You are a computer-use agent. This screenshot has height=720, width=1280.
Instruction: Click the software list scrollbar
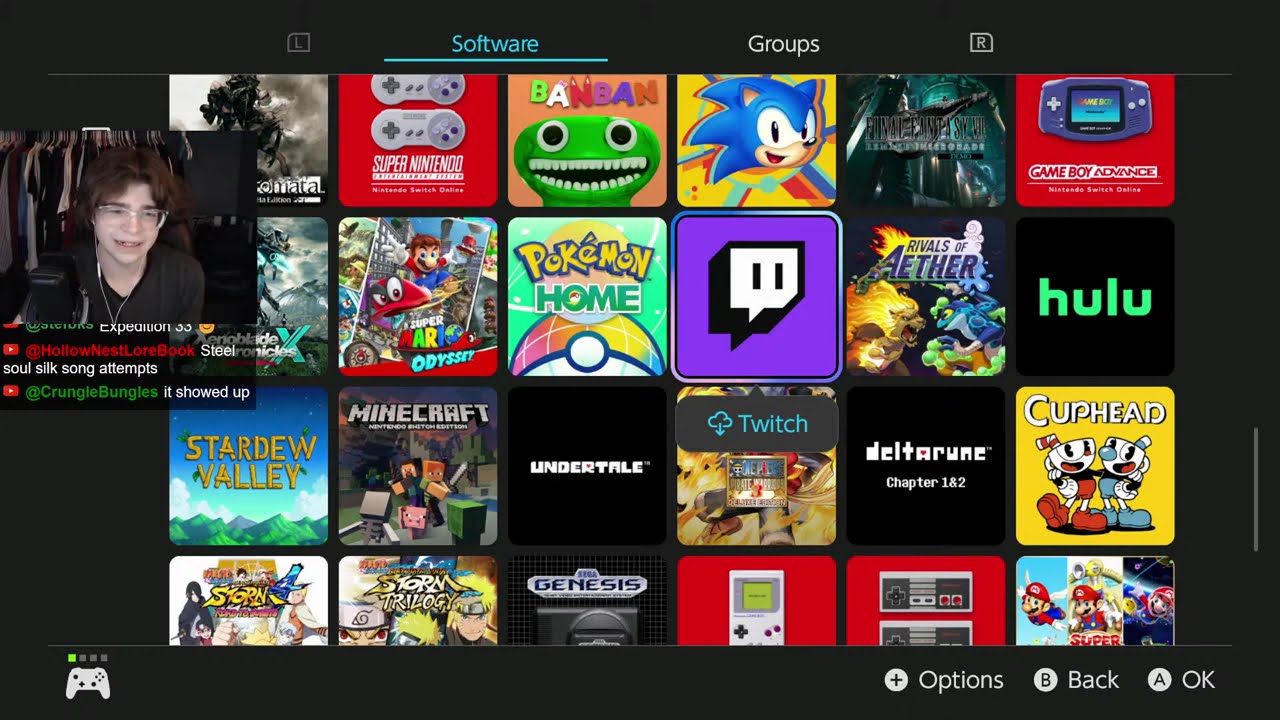tap(1257, 489)
